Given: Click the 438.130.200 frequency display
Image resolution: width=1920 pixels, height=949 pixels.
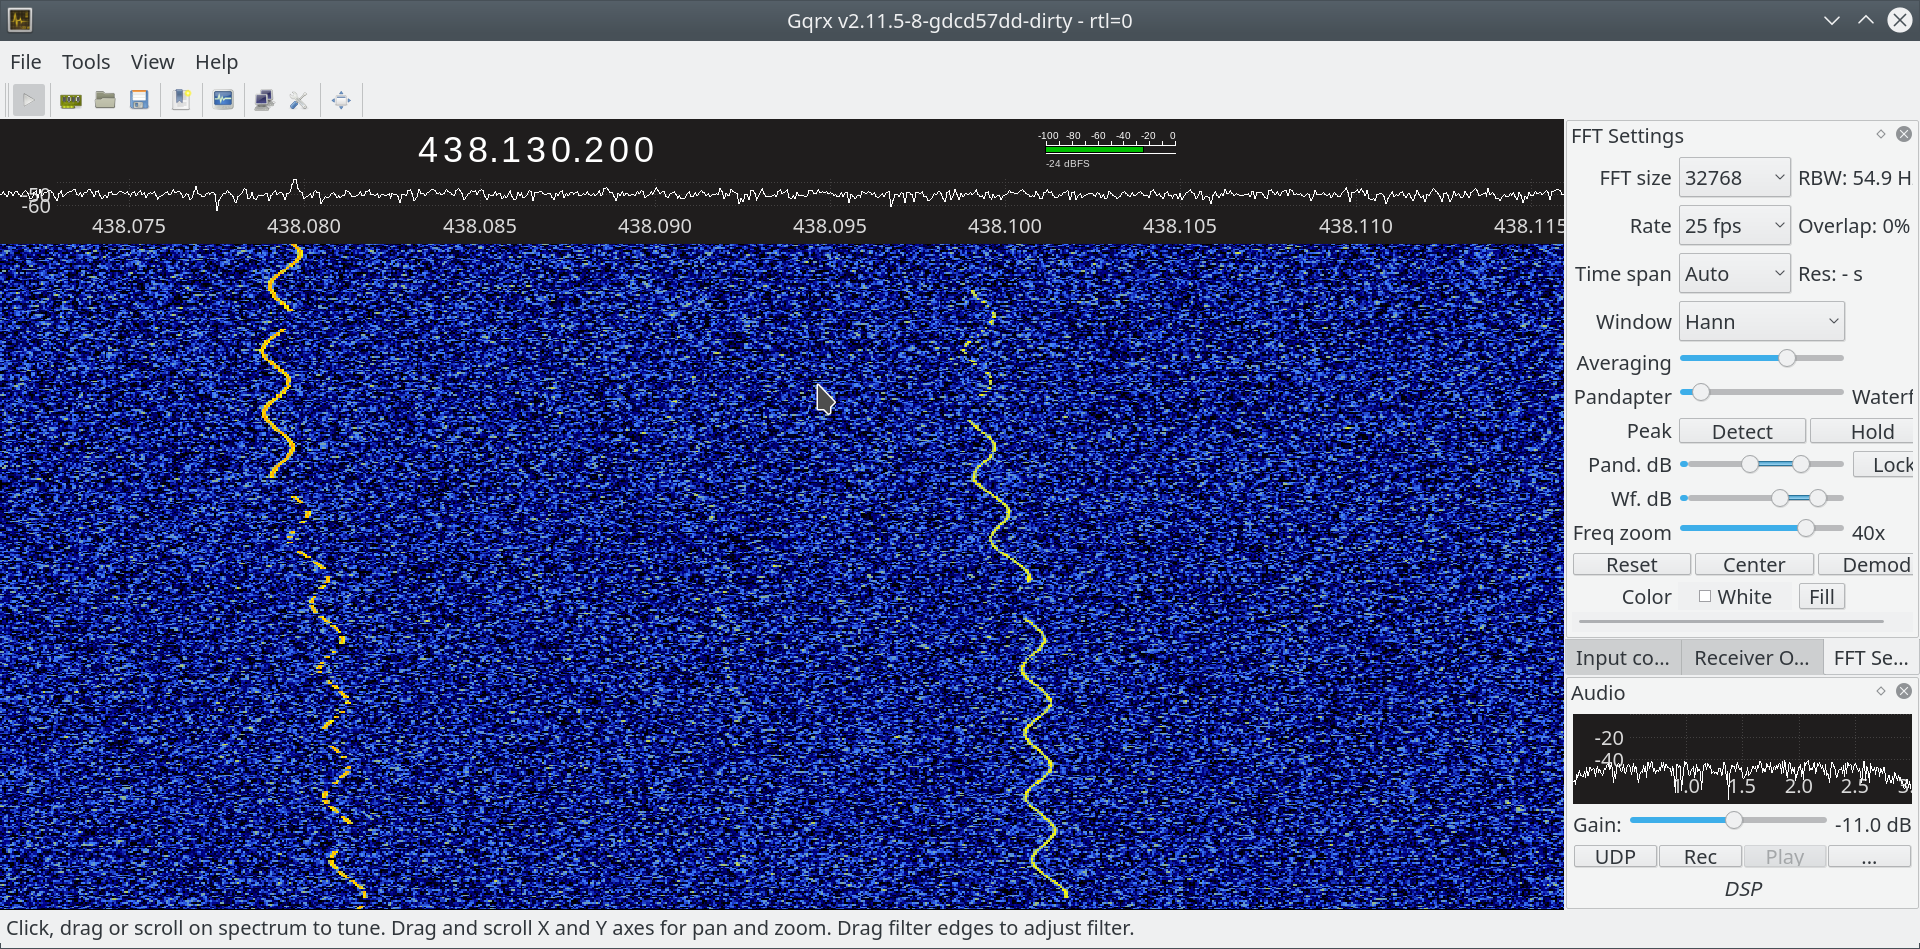Looking at the screenshot, I should 536,150.
